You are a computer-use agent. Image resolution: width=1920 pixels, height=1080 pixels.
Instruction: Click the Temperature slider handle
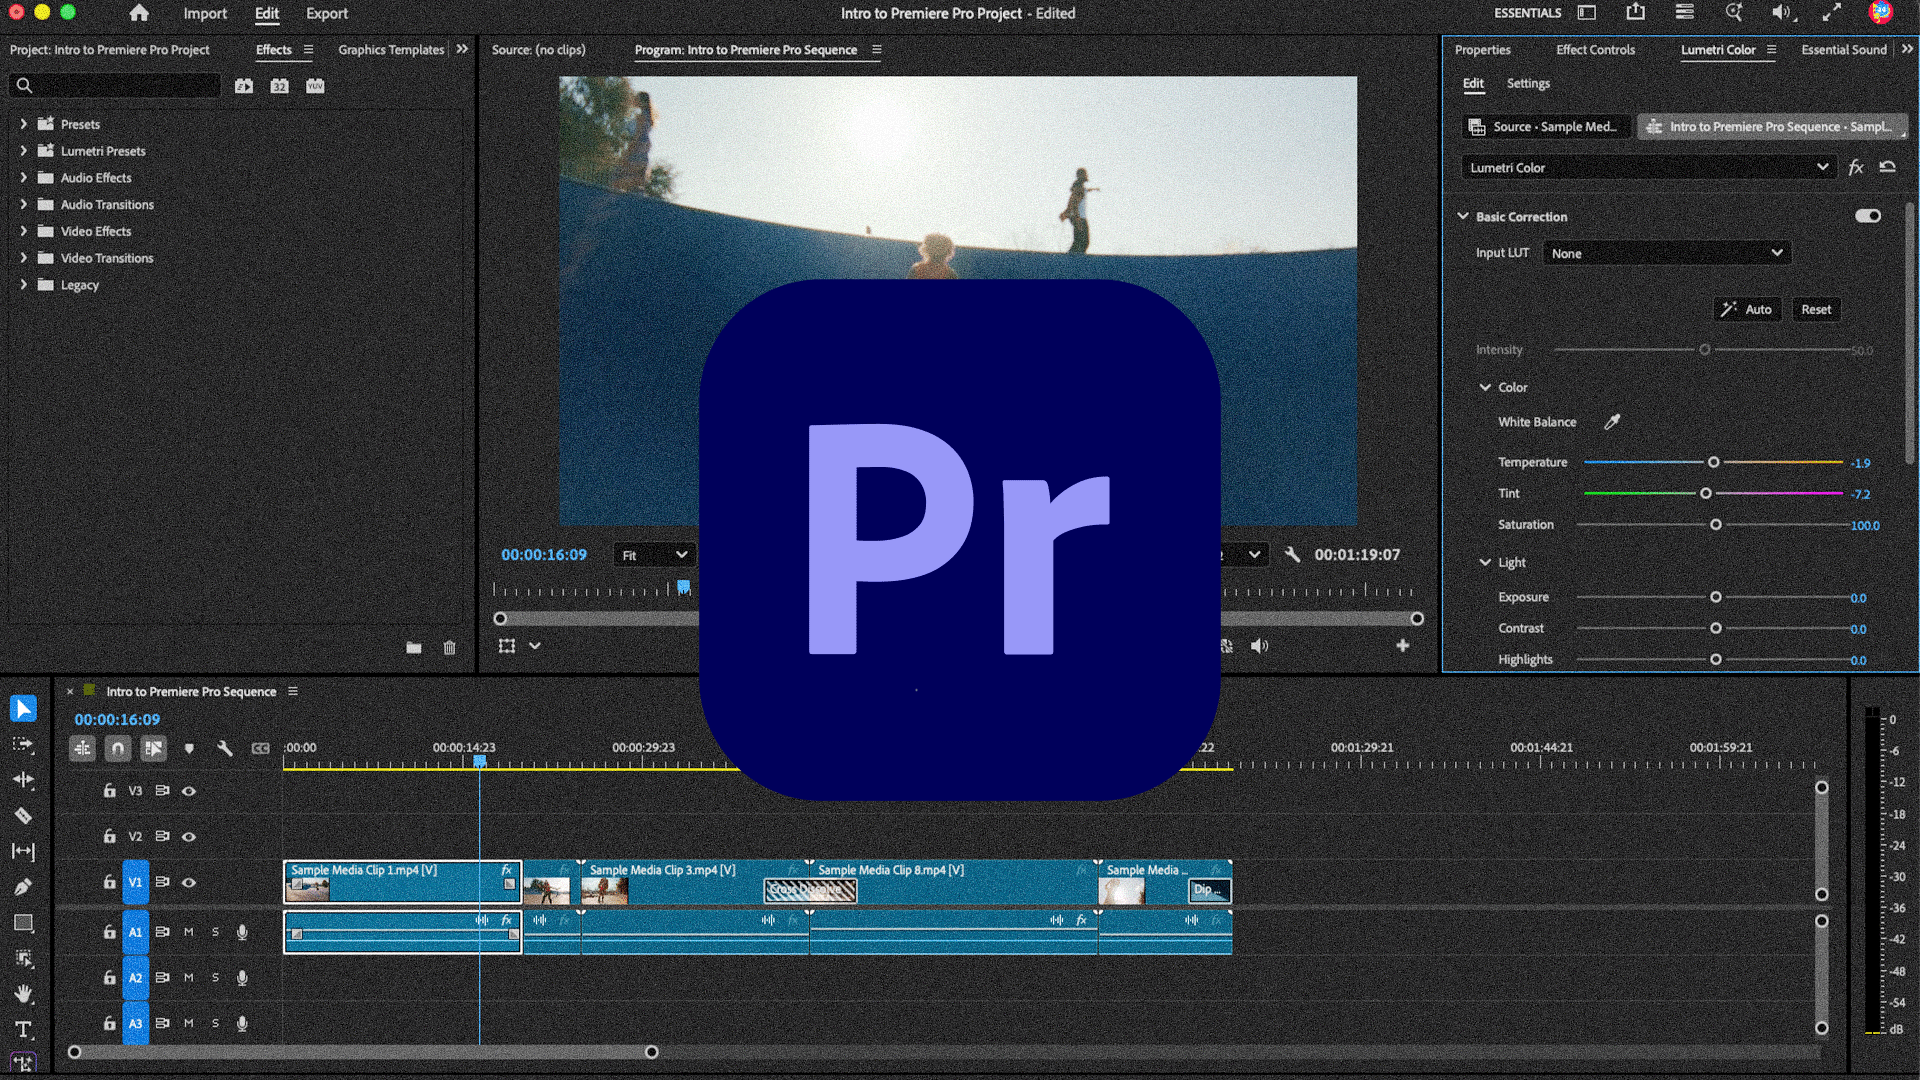tap(1713, 462)
